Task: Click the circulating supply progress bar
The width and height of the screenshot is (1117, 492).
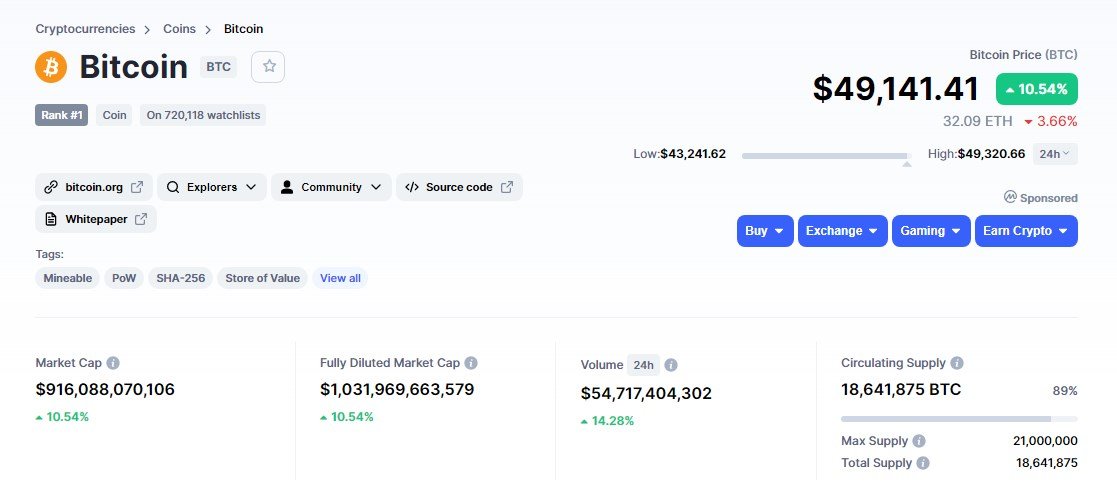Action: coord(959,419)
